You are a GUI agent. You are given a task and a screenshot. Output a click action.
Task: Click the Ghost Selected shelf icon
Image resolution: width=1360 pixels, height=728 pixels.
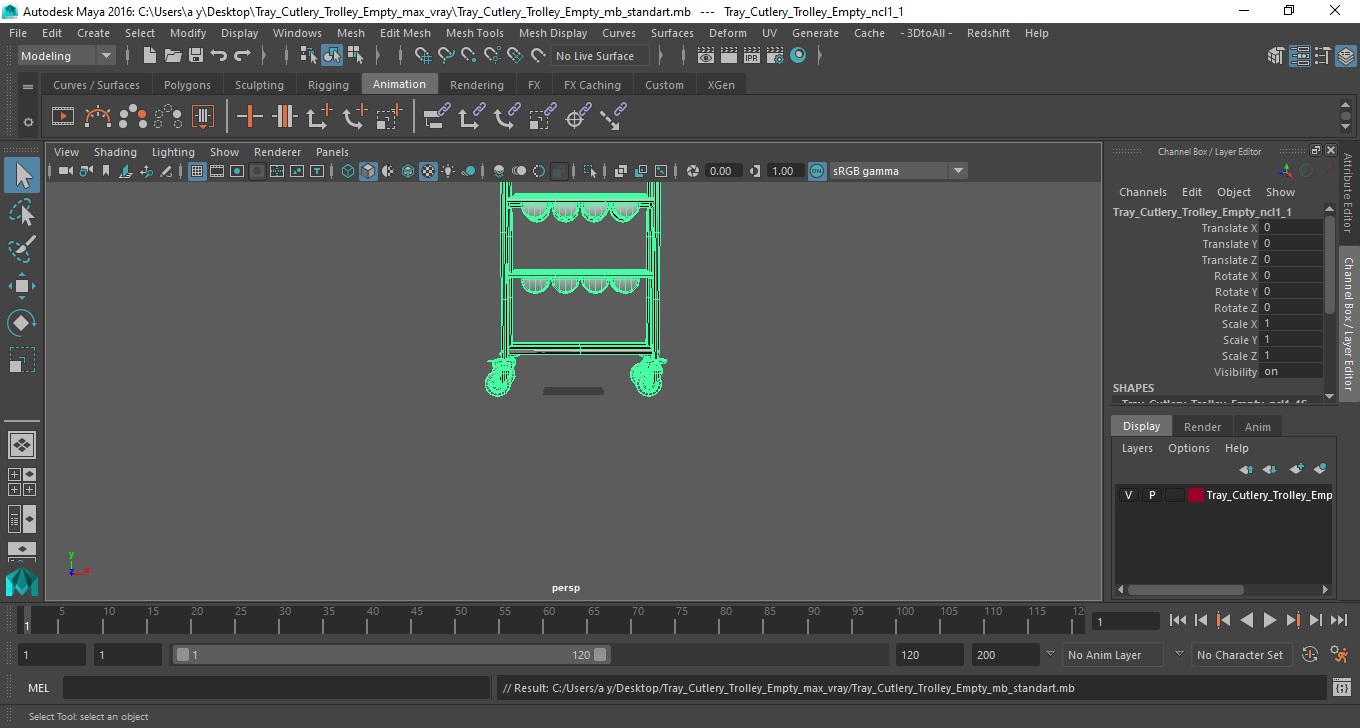[132, 117]
